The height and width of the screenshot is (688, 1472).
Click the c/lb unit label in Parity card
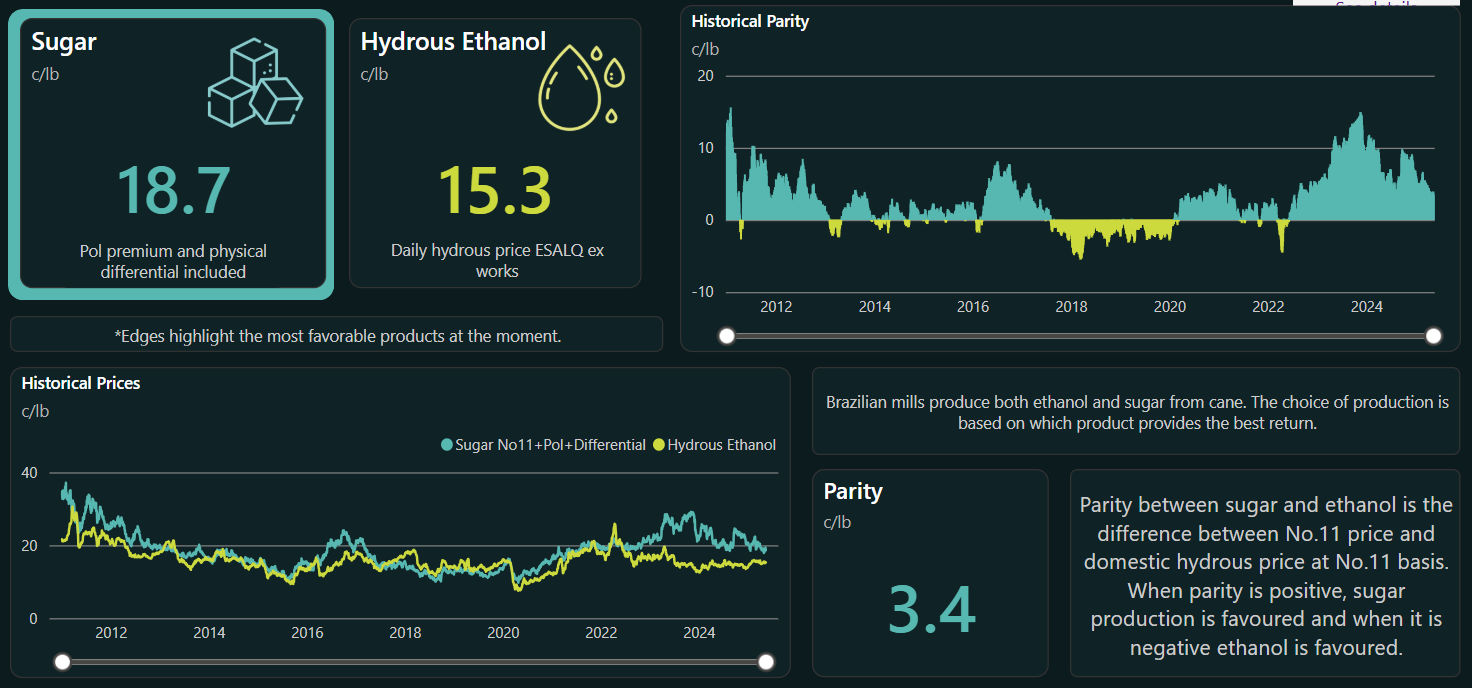click(838, 521)
